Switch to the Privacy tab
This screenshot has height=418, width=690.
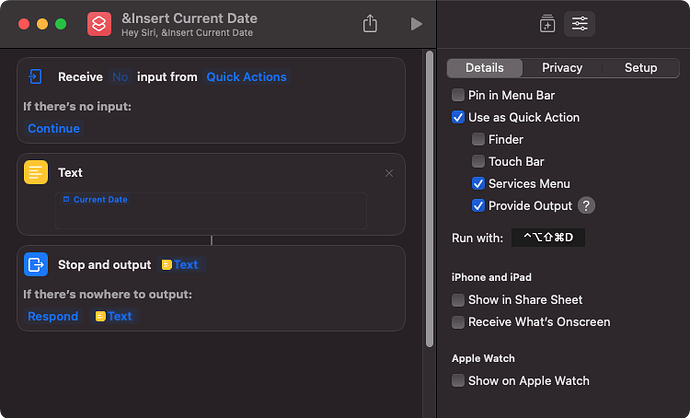point(562,68)
